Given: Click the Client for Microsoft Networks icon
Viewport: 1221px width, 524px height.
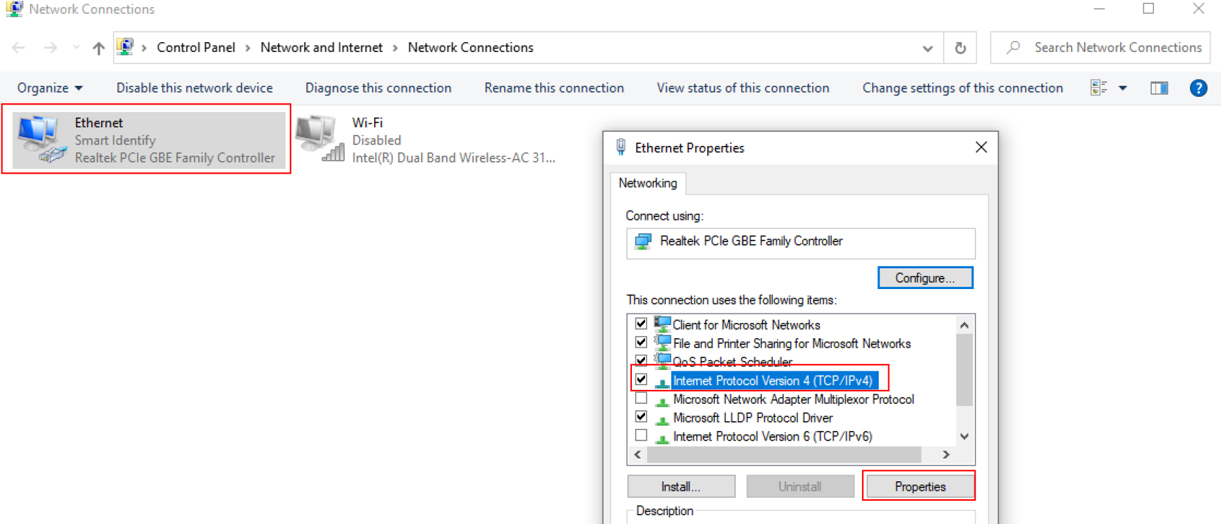Looking at the screenshot, I should [662, 324].
